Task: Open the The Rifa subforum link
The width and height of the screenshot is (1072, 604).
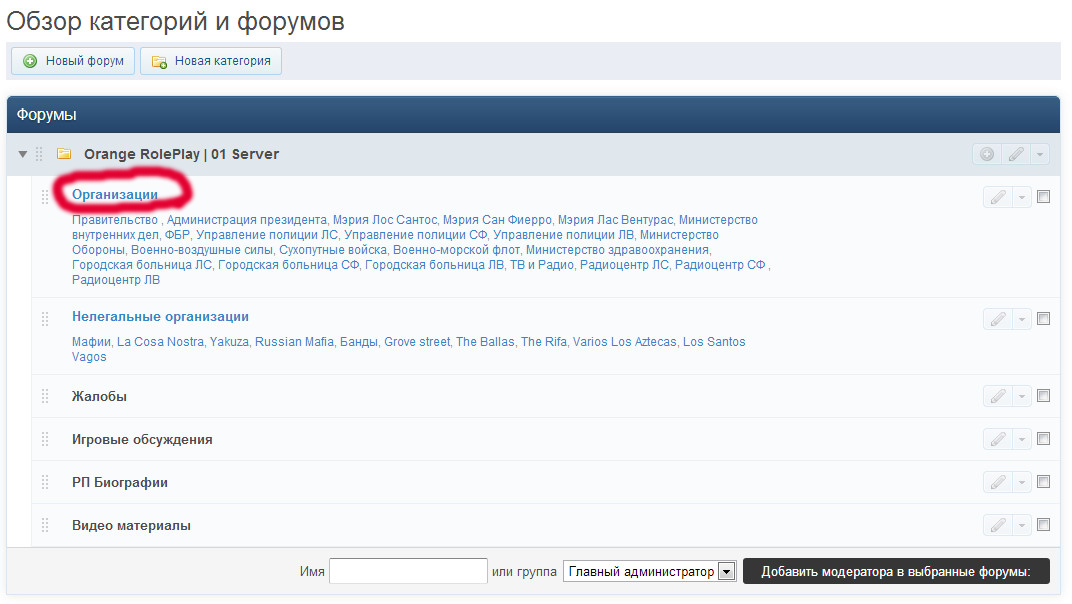Action: (x=544, y=341)
